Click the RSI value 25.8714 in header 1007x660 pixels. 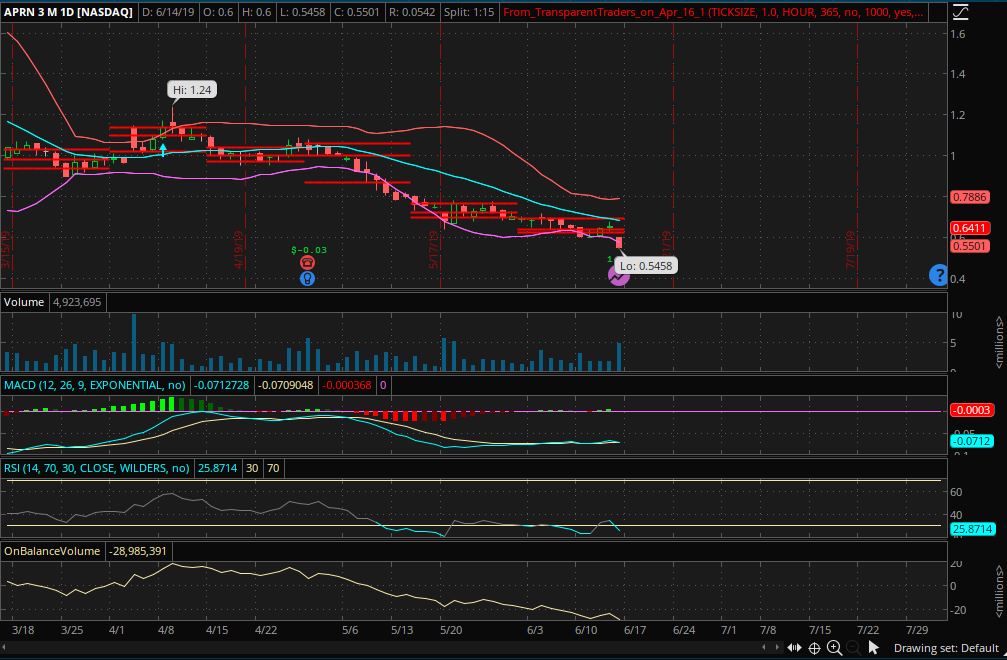217,468
